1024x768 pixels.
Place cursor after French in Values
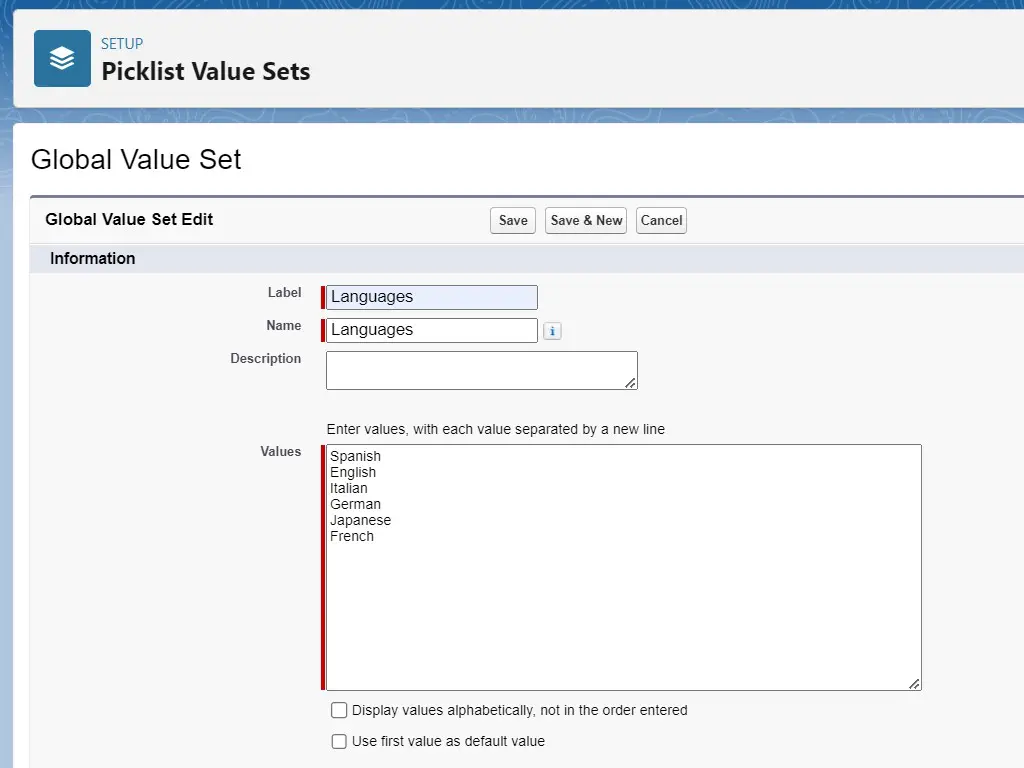coord(376,536)
